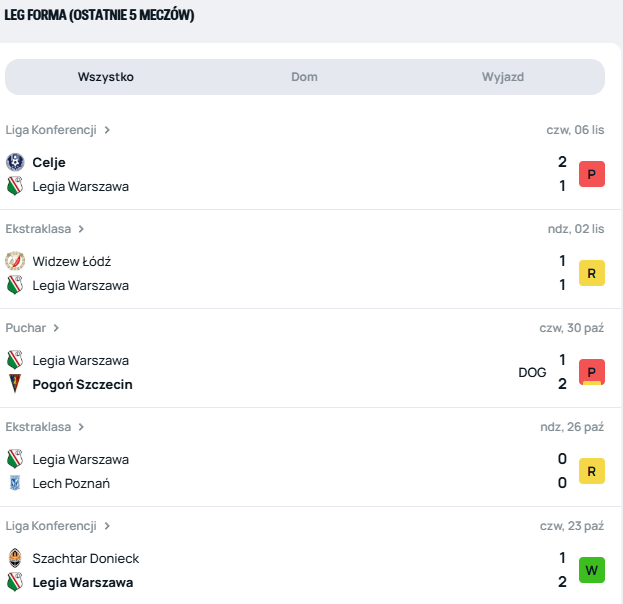This screenshot has width=623, height=604.
Task: Click the Pogoń Szczecin team name
Action: pos(82,384)
